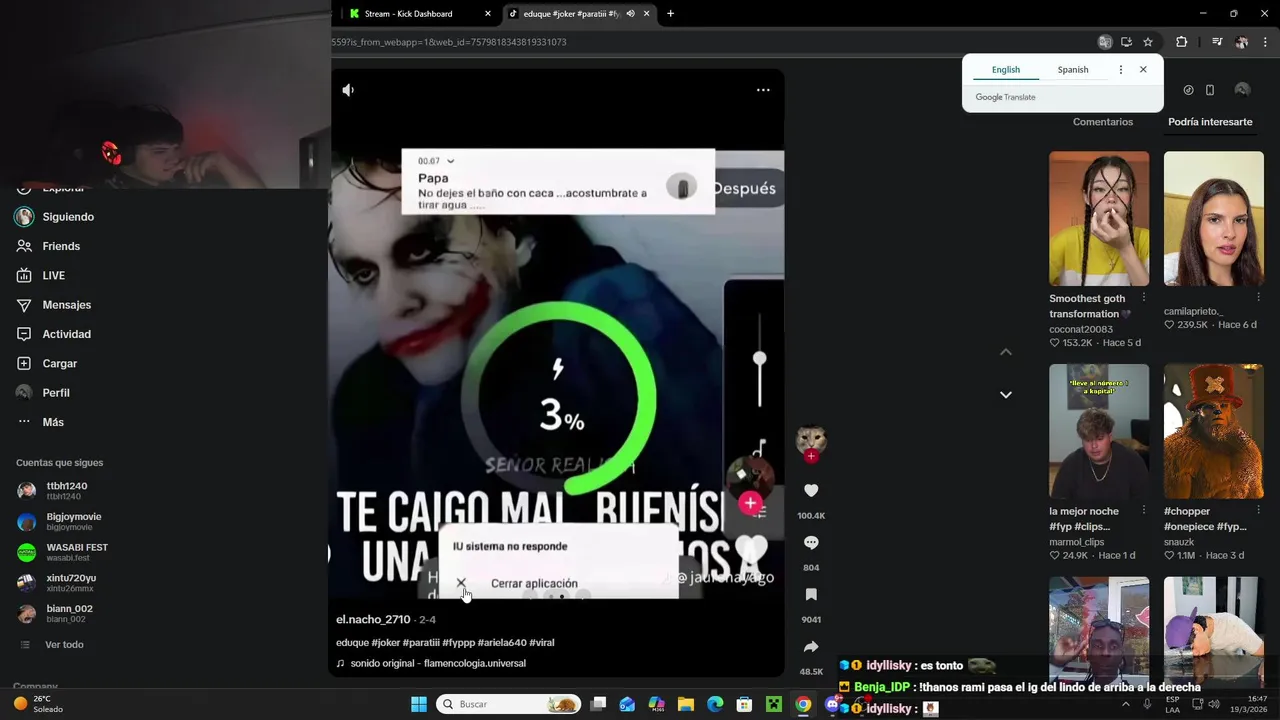Image resolution: width=1280 pixels, height=720 pixels.
Task: Open File Explorer from taskbar
Action: (x=686, y=704)
